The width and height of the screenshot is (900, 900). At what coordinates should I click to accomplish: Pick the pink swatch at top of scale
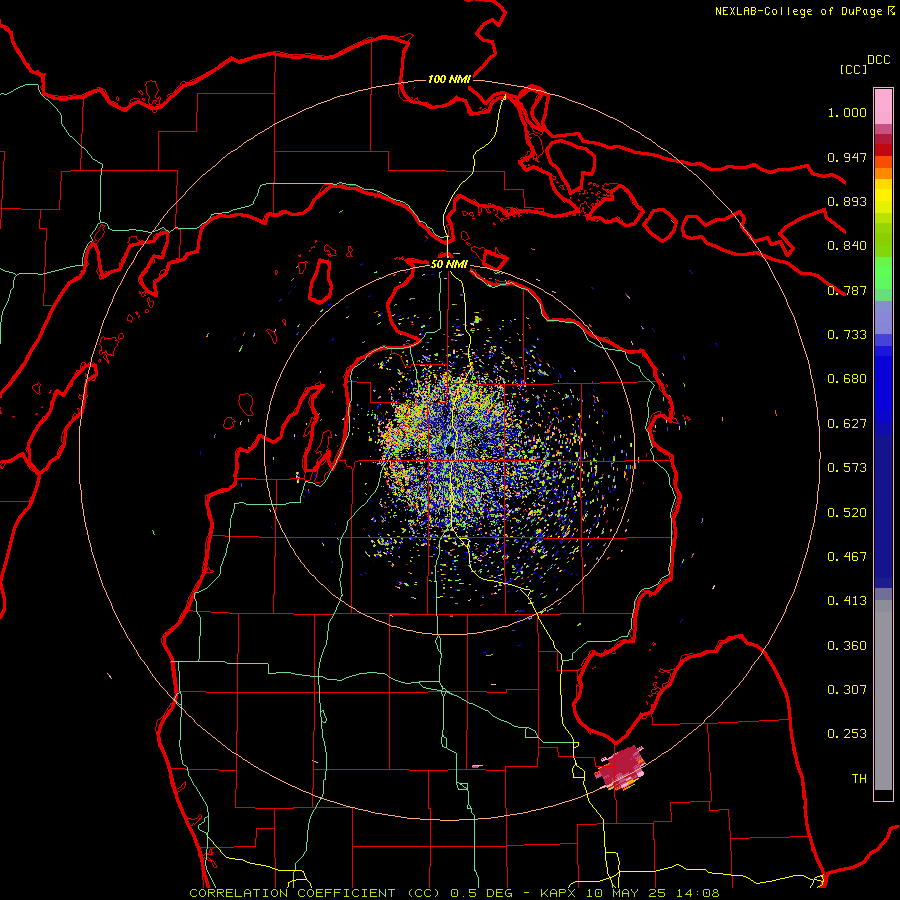(x=883, y=106)
